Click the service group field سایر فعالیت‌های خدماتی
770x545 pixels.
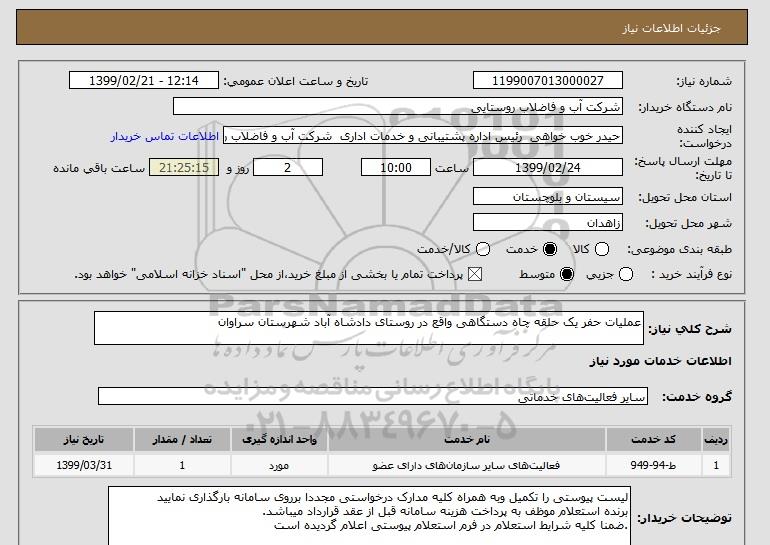[373, 396]
